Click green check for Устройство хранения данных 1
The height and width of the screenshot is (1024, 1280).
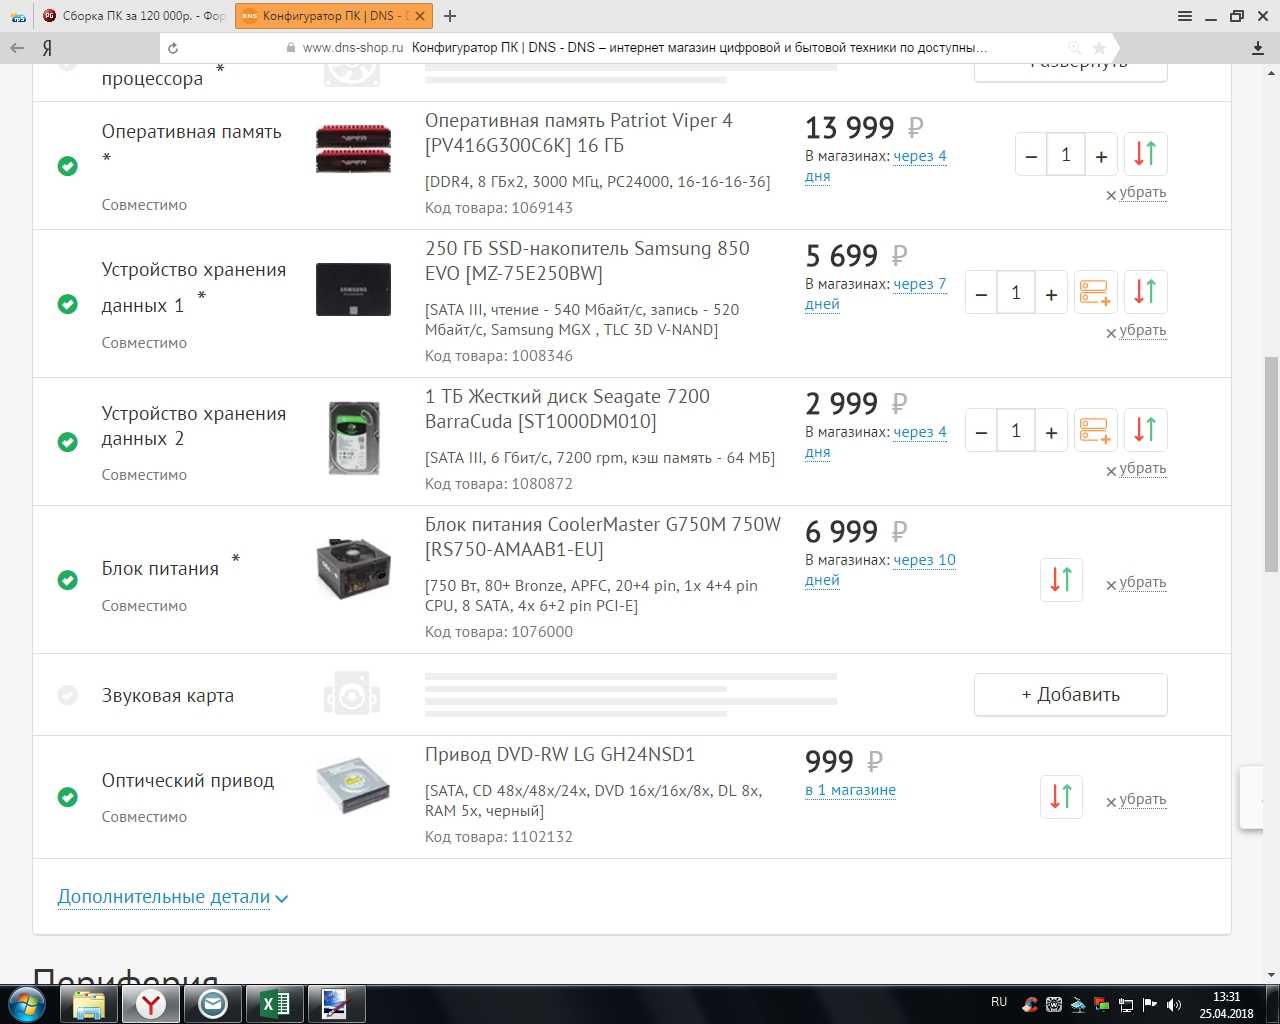click(x=68, y=304)
